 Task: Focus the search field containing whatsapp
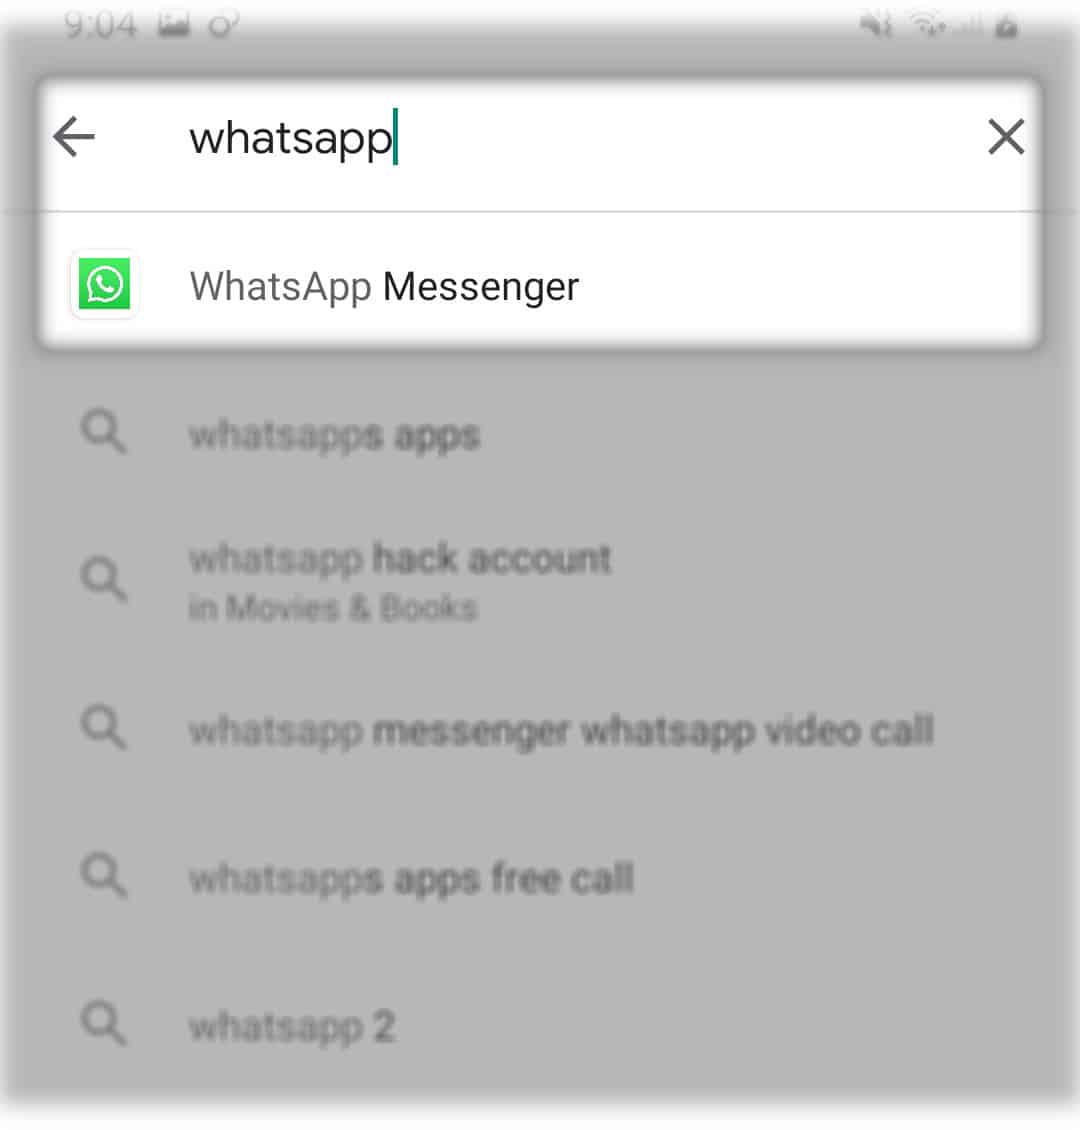tap(540, 137)
